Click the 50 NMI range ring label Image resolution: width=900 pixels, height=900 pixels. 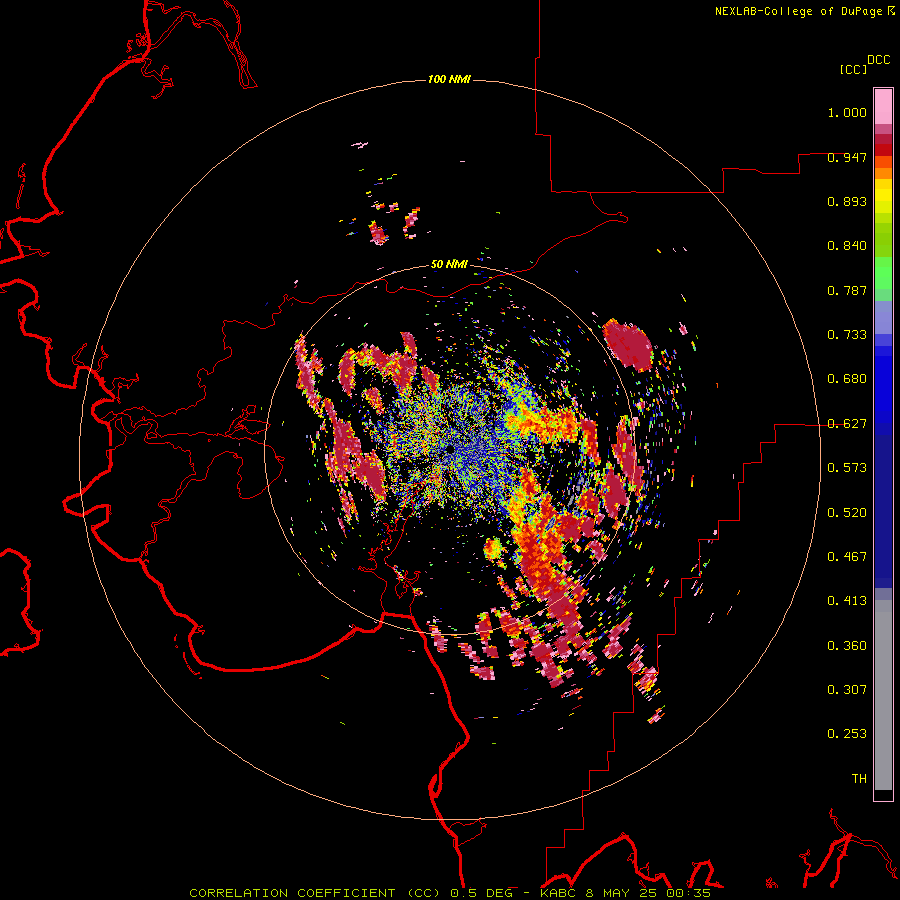(x=449, y=264)
